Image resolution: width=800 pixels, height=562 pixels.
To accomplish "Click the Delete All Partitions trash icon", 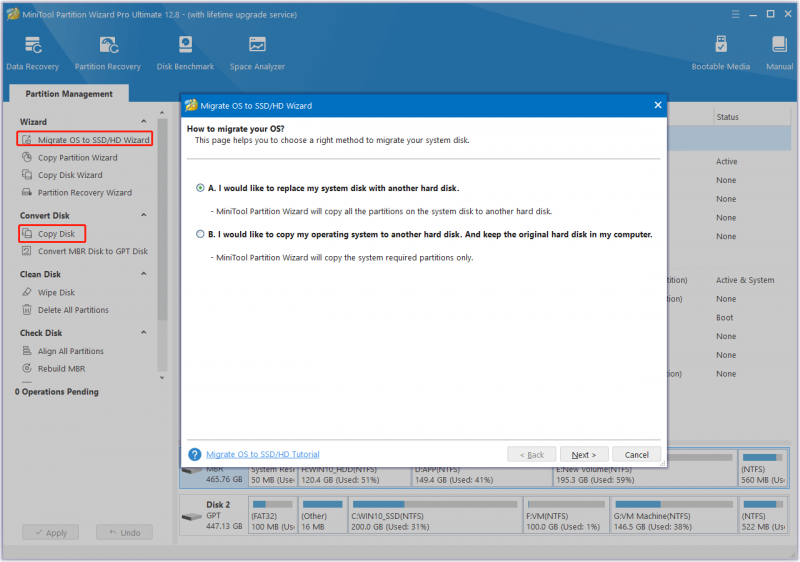I will 27,309.
